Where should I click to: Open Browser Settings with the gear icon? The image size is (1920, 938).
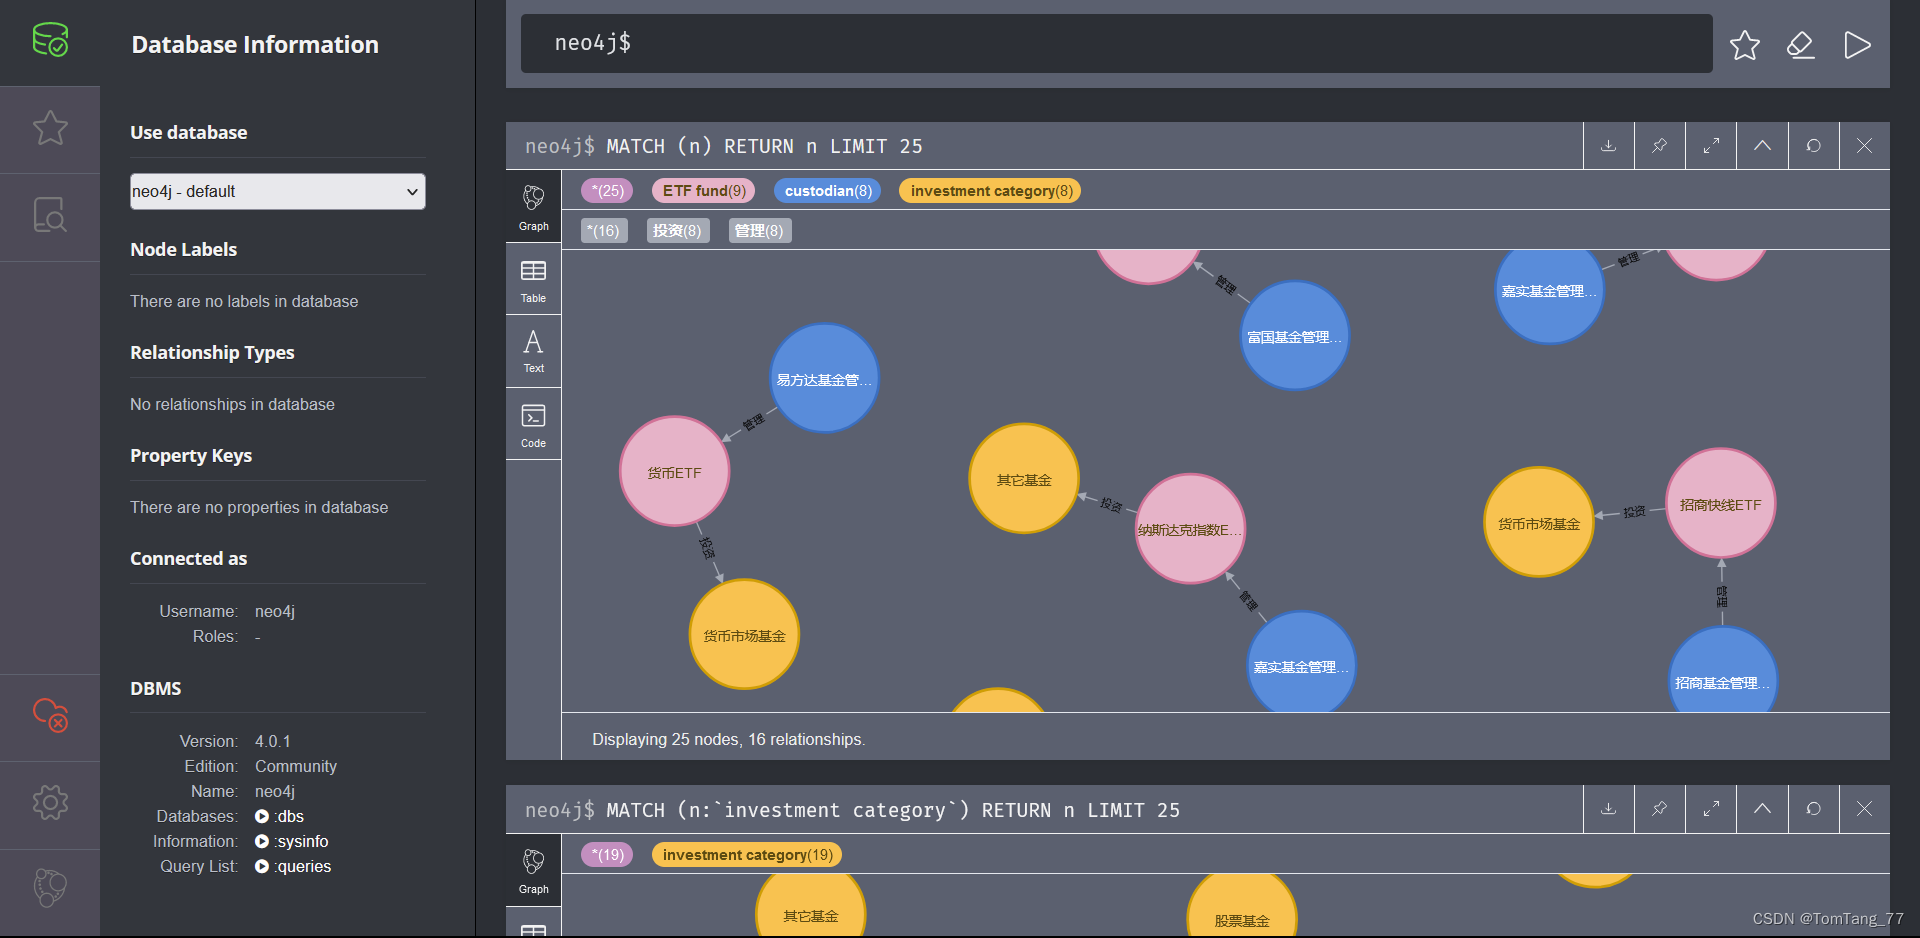[50, 802]
